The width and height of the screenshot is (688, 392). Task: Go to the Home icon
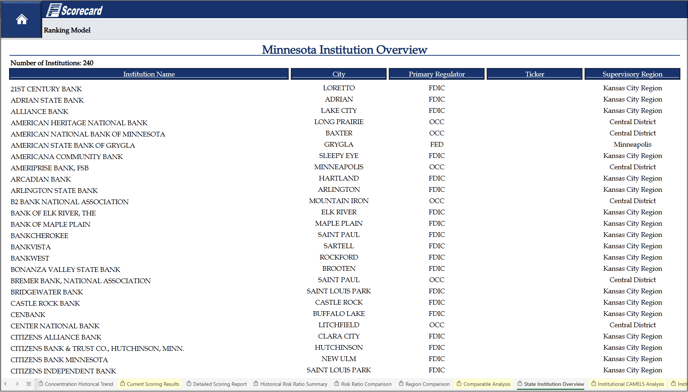(22, 19)
